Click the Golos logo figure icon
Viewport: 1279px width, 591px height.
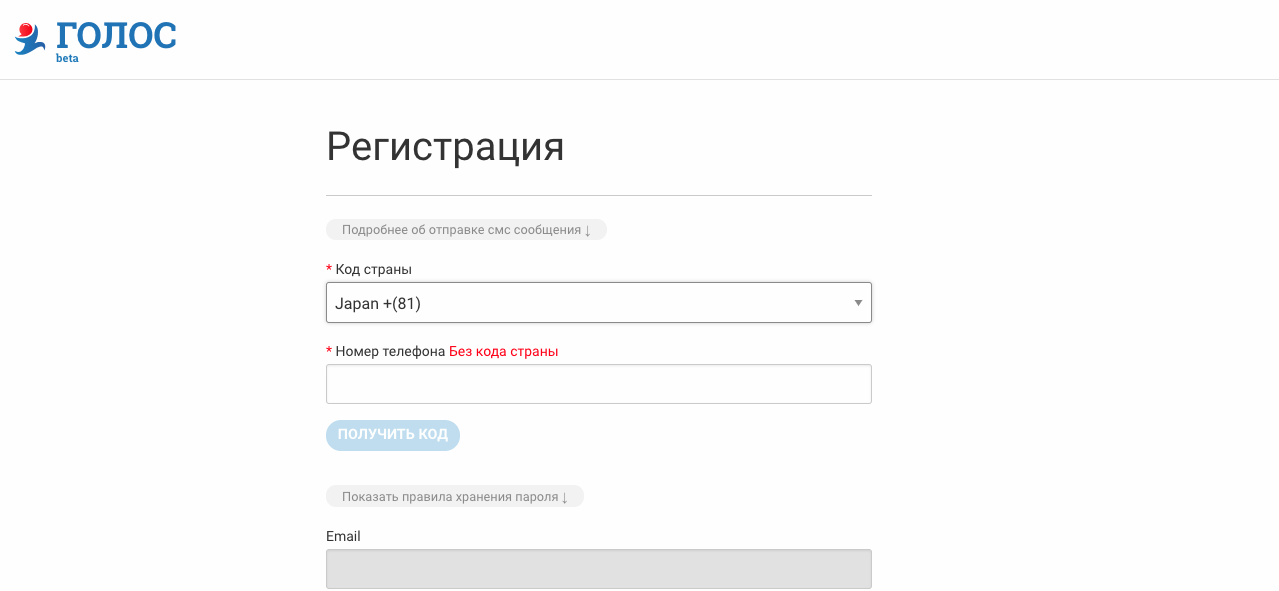30,38
